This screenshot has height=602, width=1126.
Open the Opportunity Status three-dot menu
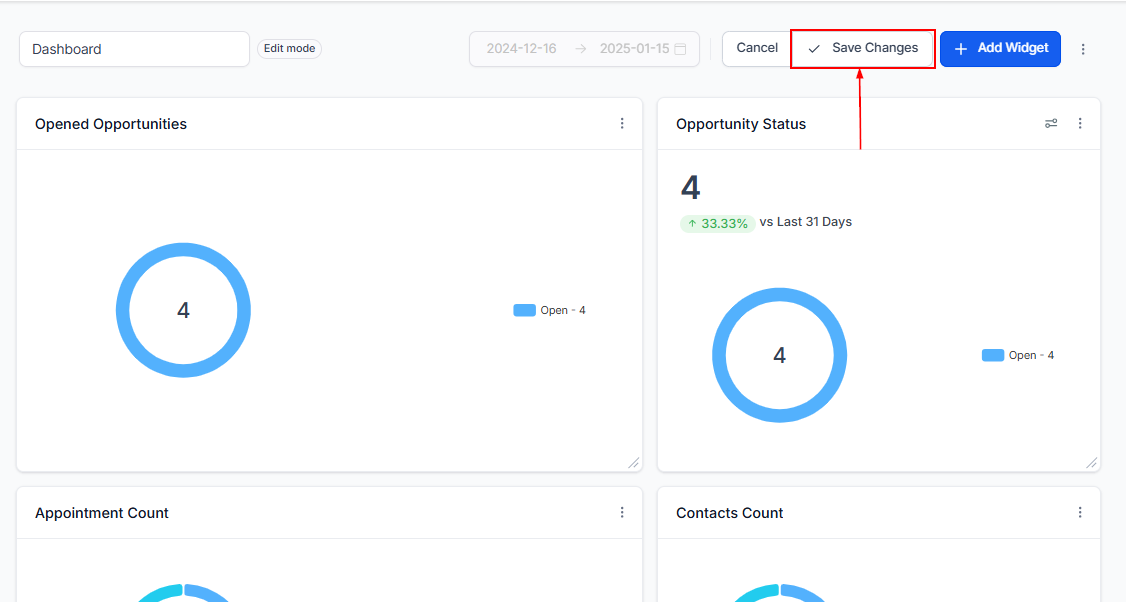(x=1080, y=123)
